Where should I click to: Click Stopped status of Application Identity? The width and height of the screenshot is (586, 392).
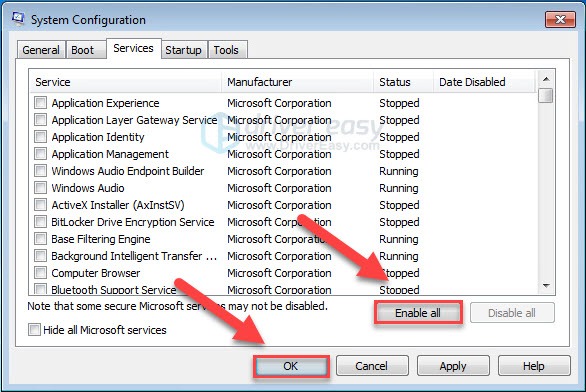click(x=399, y=137)
